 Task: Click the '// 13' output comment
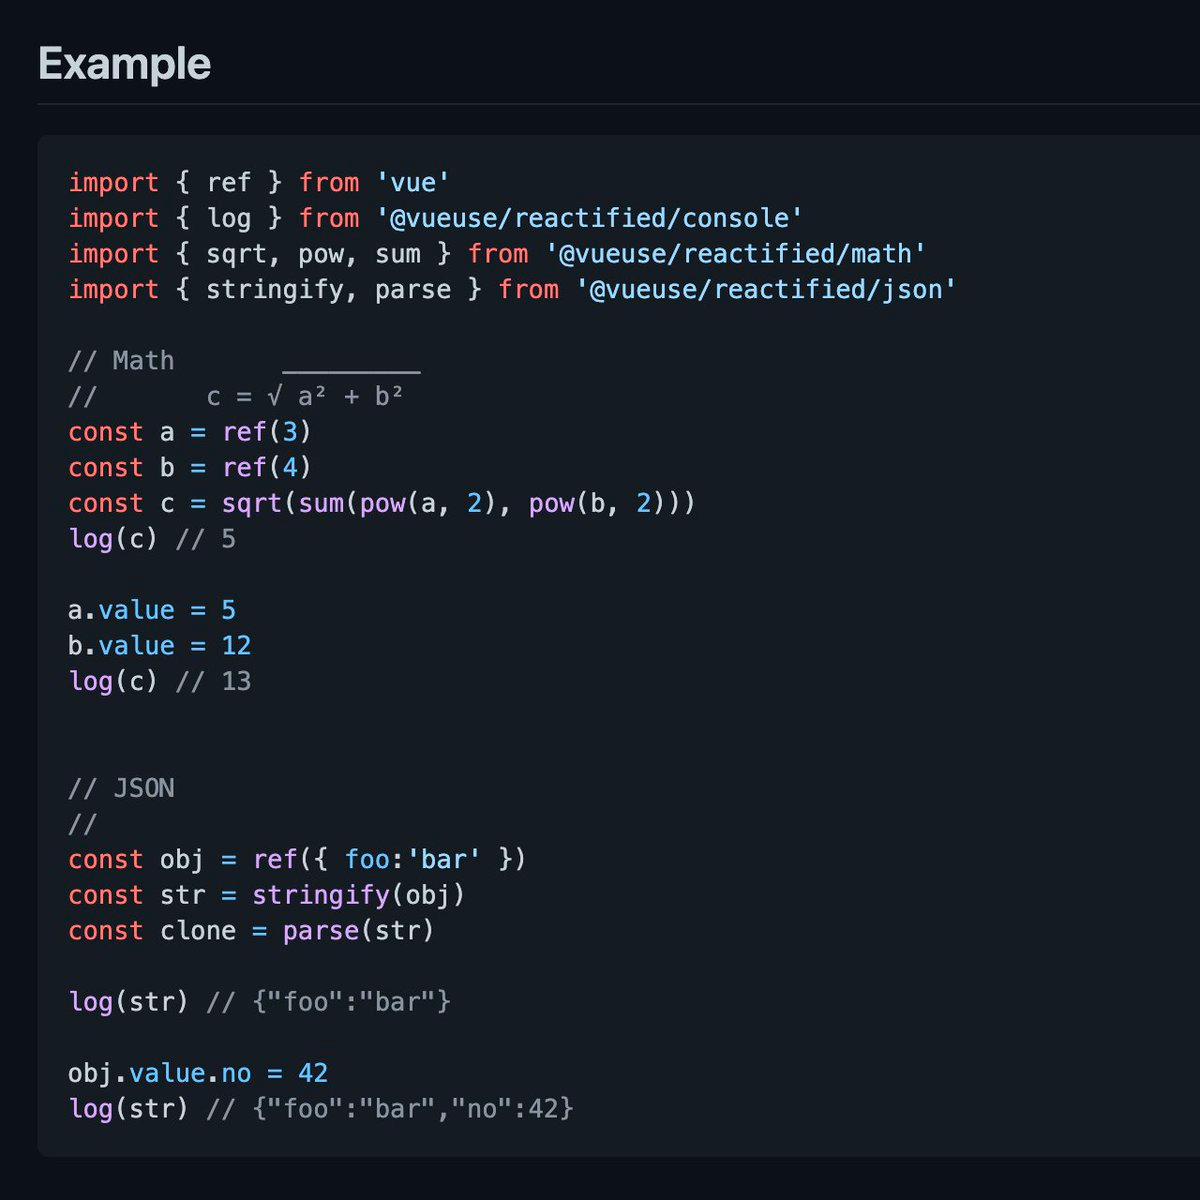click(x=214, y=682)
